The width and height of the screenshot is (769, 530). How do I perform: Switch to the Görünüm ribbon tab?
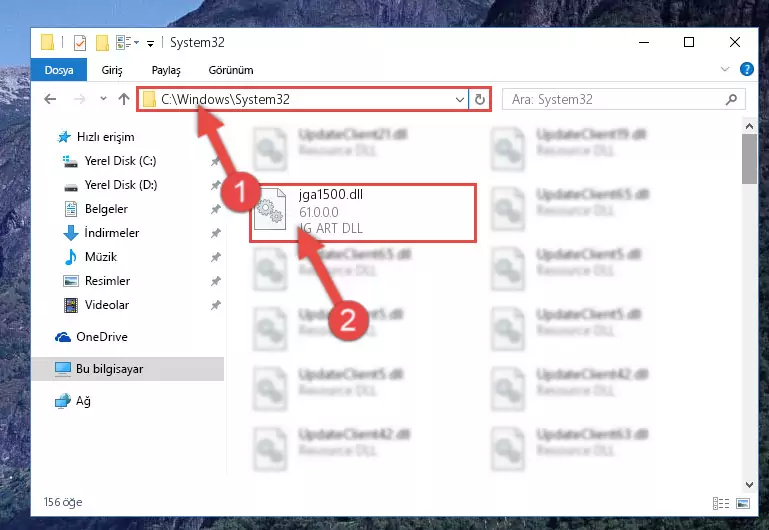point(231,70)
